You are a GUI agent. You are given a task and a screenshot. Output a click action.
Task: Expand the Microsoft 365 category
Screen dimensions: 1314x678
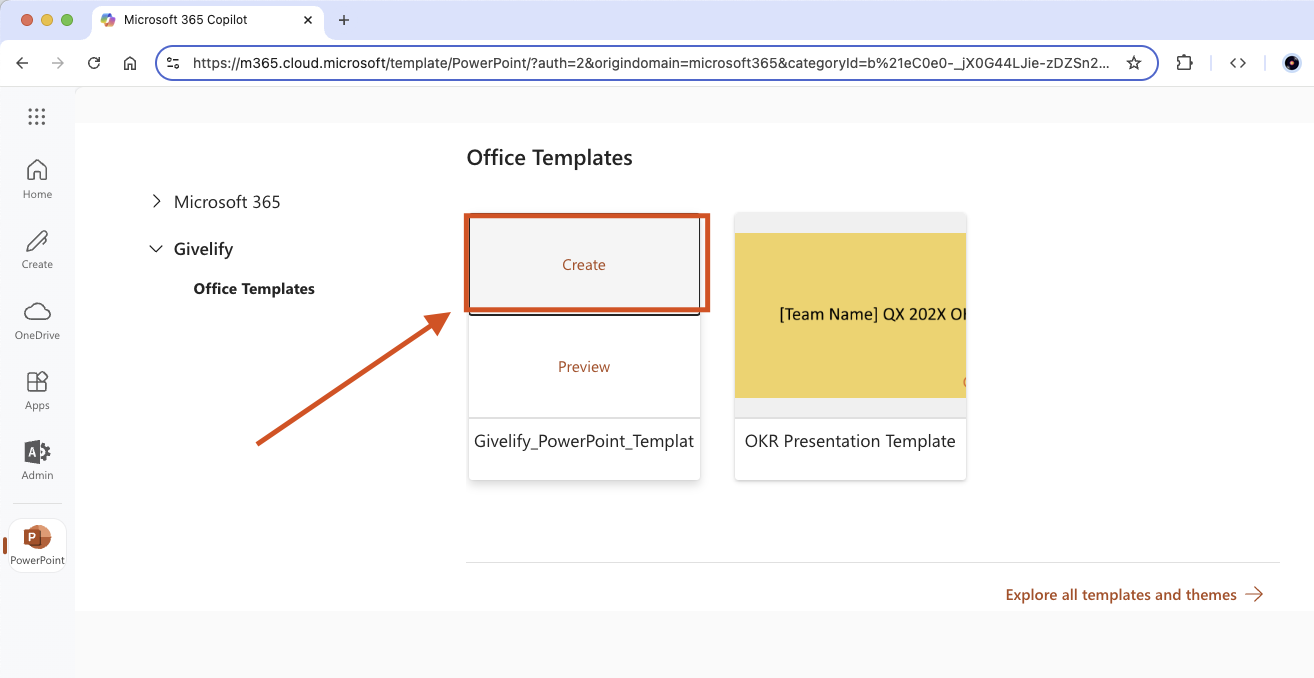[x=156, y=202]
